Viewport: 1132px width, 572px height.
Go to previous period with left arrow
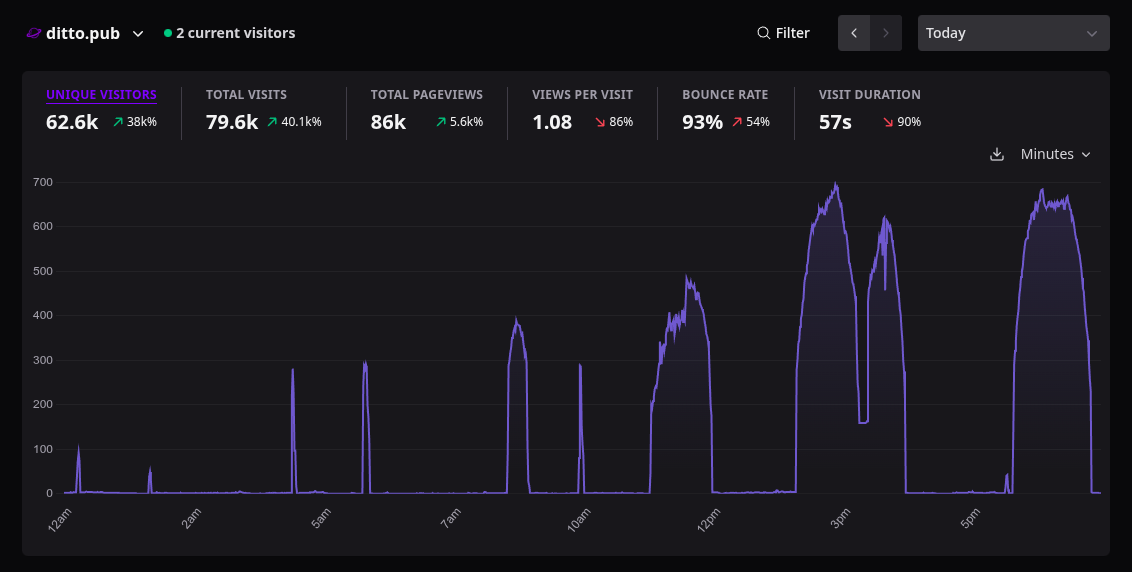click(x=854, y=33)
